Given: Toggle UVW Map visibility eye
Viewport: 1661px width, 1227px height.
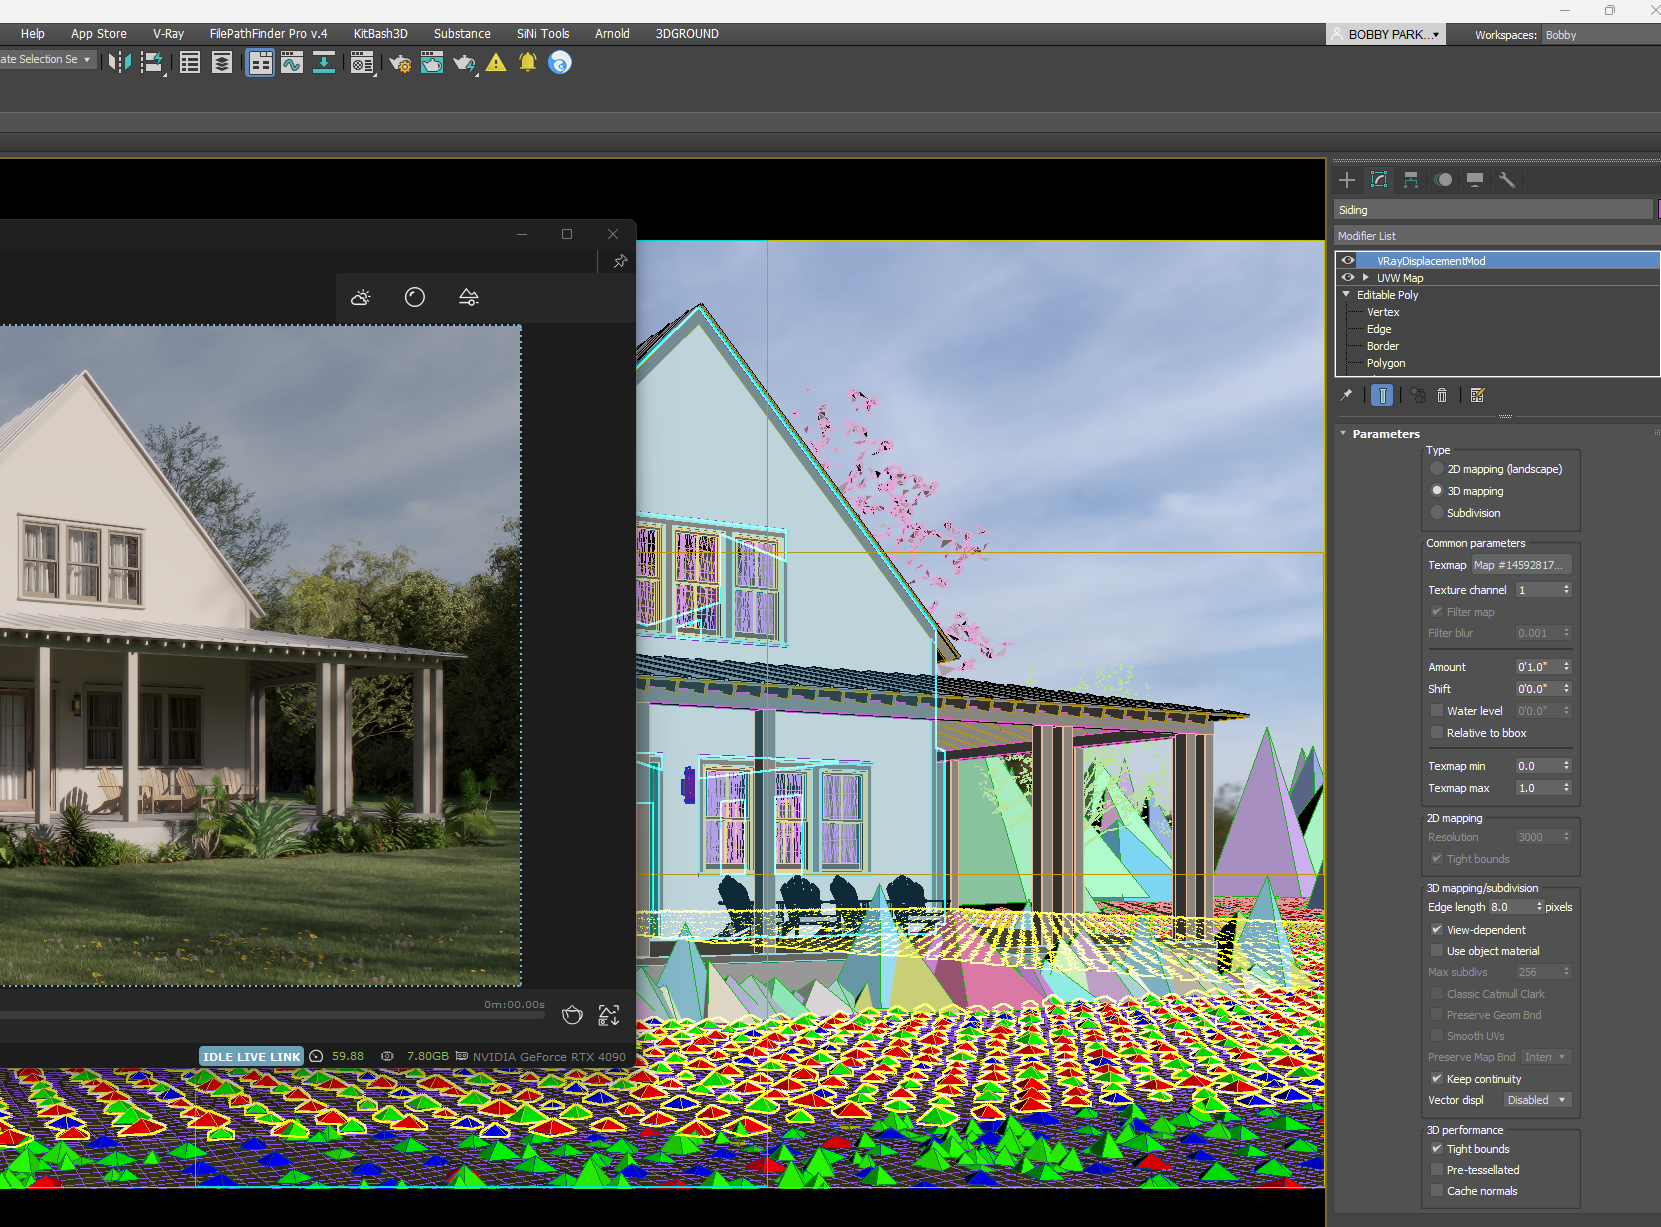Looking at the screenshot, I should point(1348,277).
